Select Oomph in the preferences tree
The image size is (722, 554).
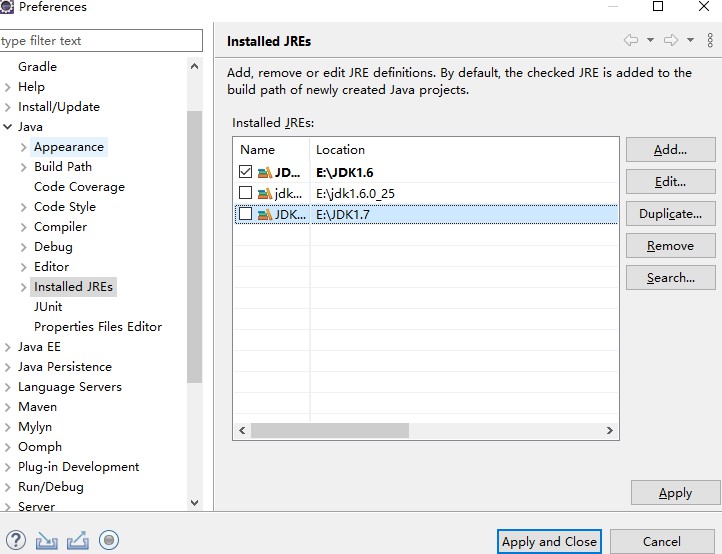click(x=40, y=447)
